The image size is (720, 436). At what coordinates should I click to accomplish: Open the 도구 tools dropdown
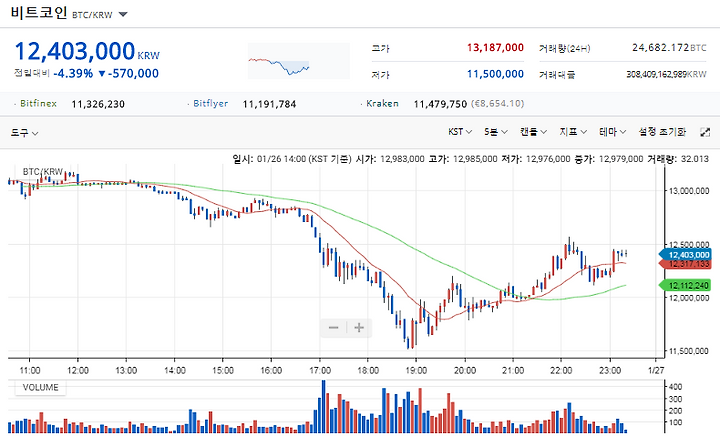point(24,133)
